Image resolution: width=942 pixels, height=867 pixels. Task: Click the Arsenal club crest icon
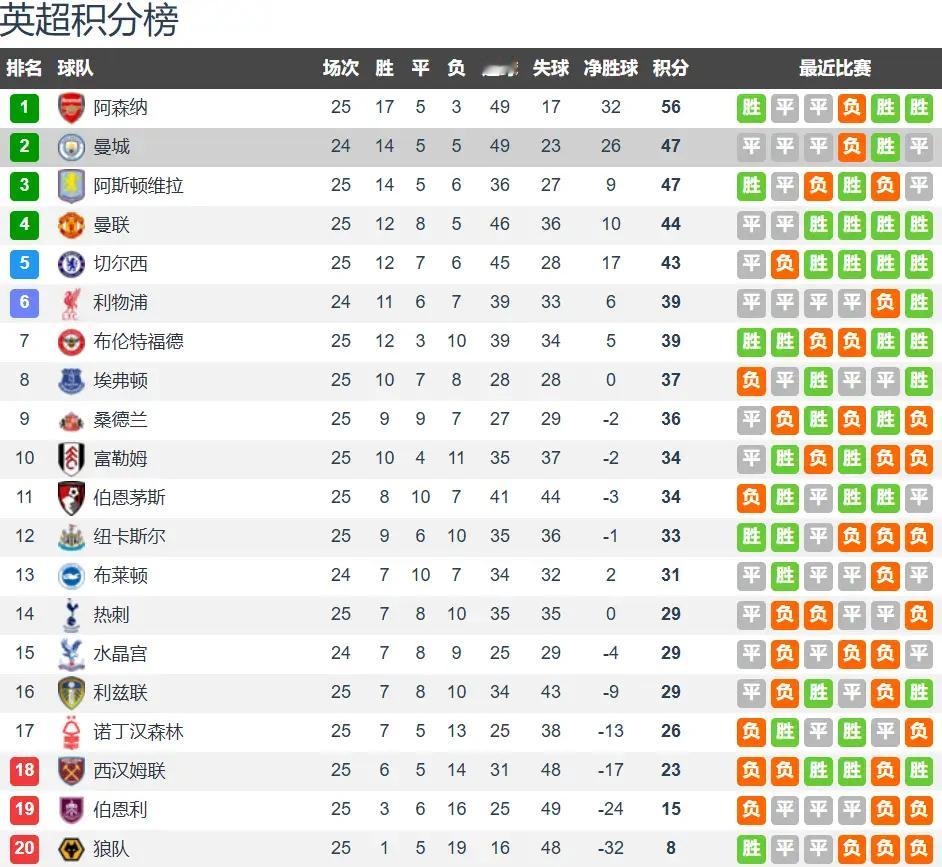point(71,108)
